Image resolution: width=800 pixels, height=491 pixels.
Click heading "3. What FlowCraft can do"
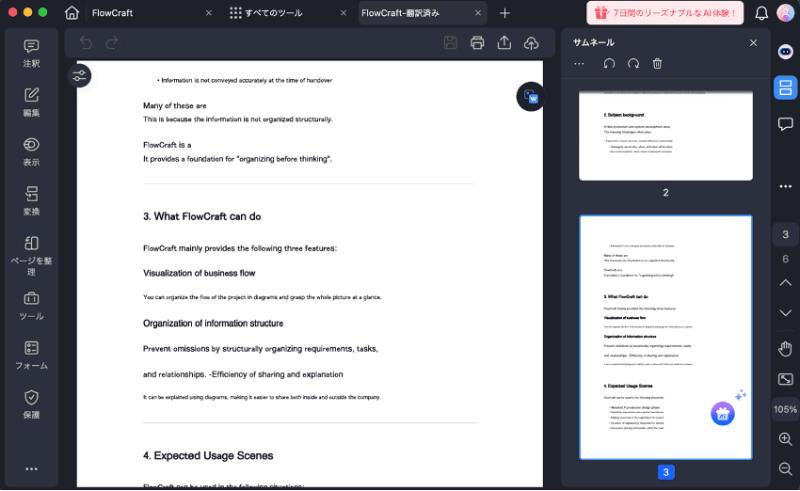(x=202, y=216)
